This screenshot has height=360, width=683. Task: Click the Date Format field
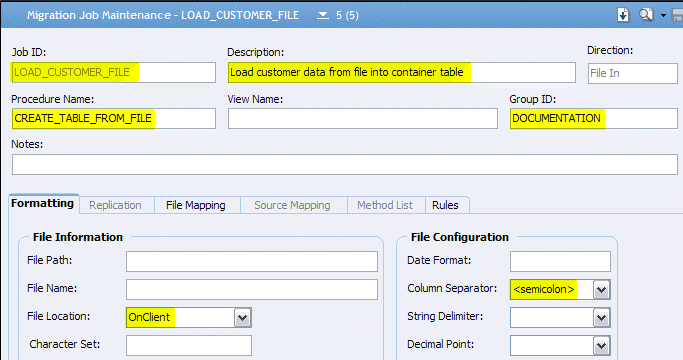(560, 262)
